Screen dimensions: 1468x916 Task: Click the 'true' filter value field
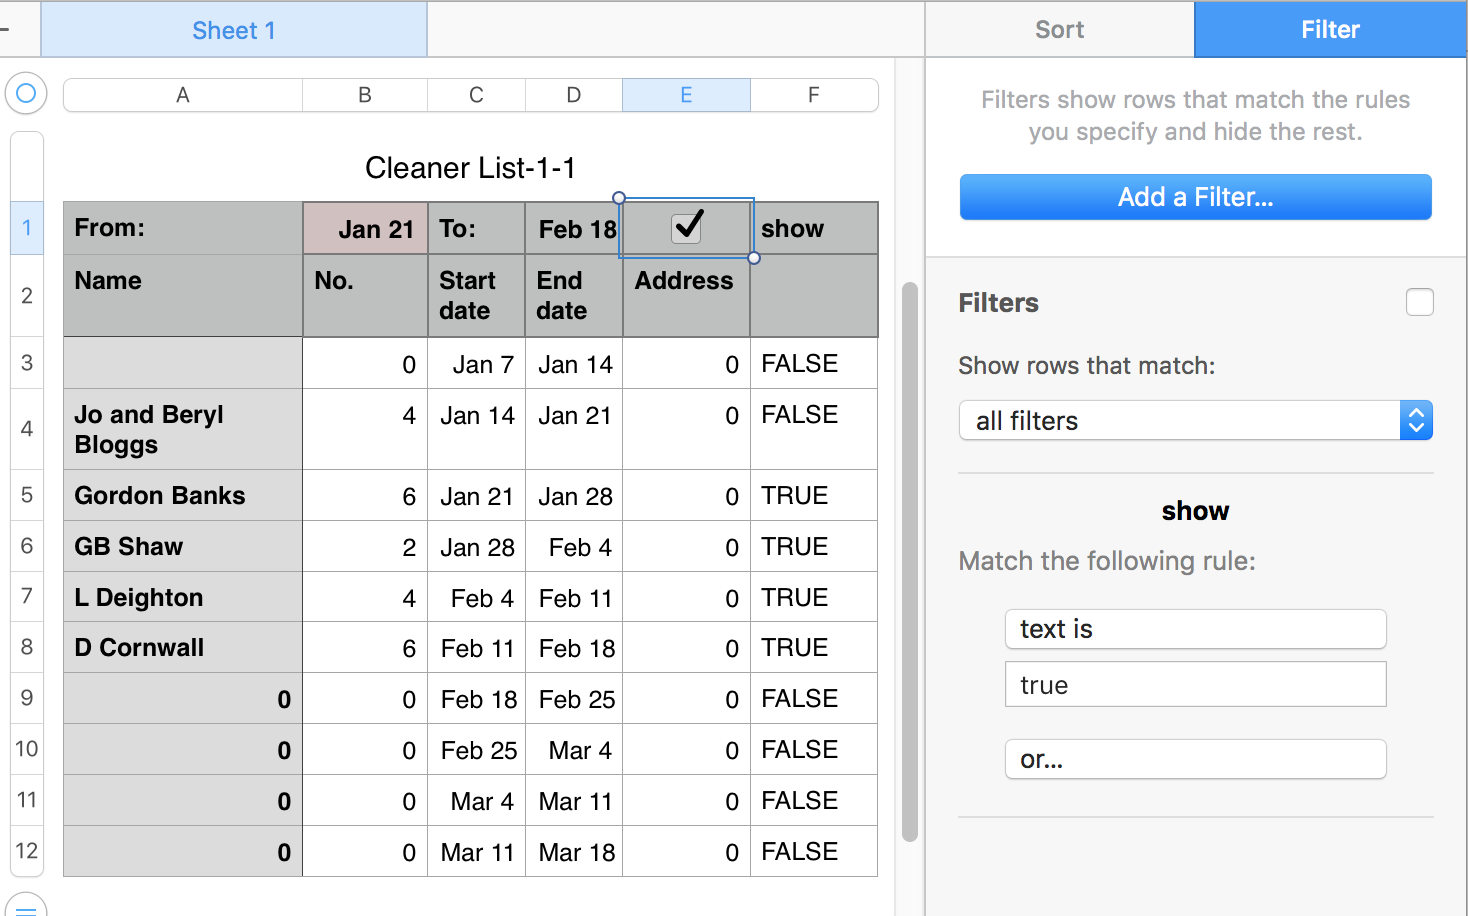point(1195,685)
